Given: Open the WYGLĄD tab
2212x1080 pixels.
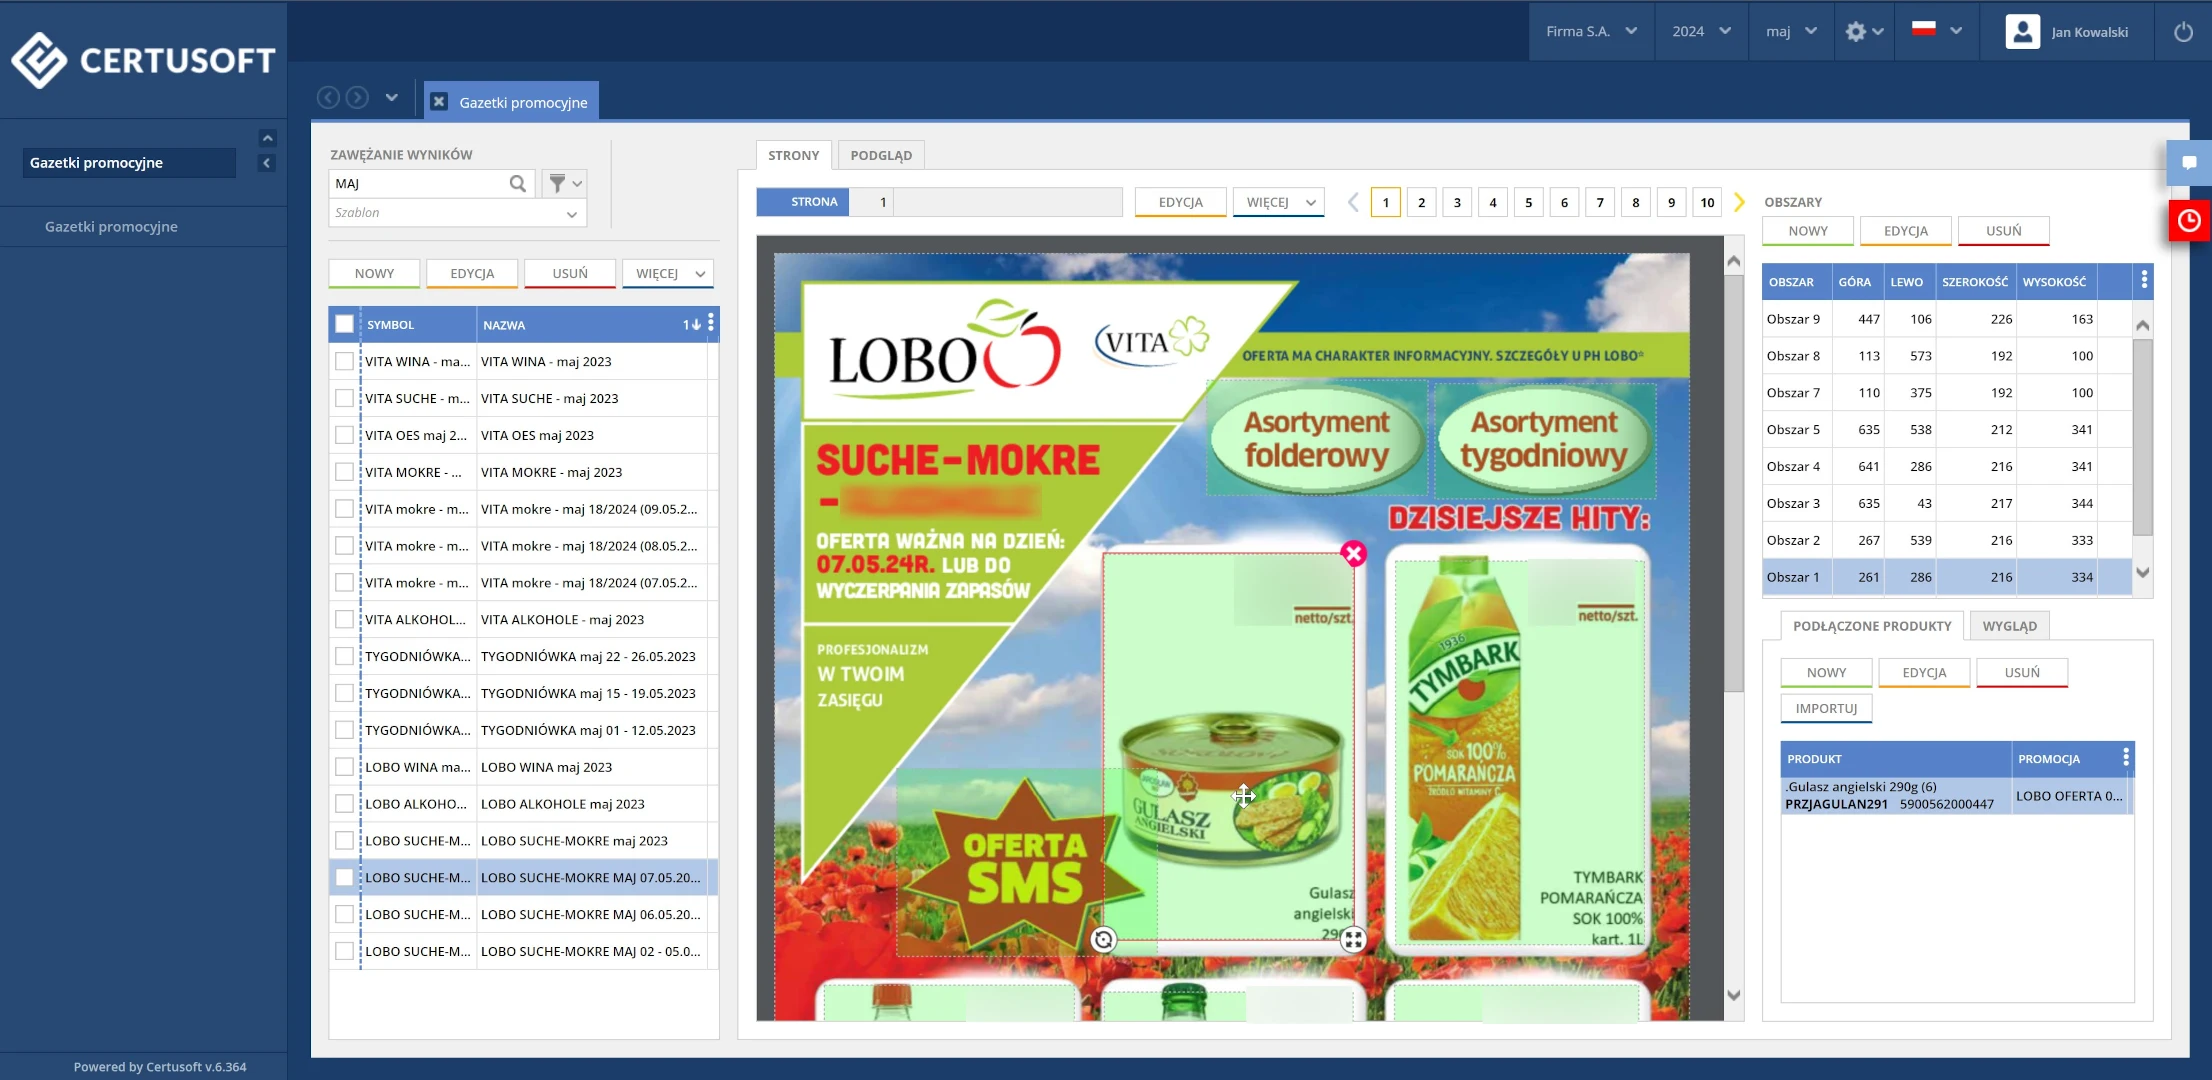Looking at the screenshot, I should (x=2009, y=626).
